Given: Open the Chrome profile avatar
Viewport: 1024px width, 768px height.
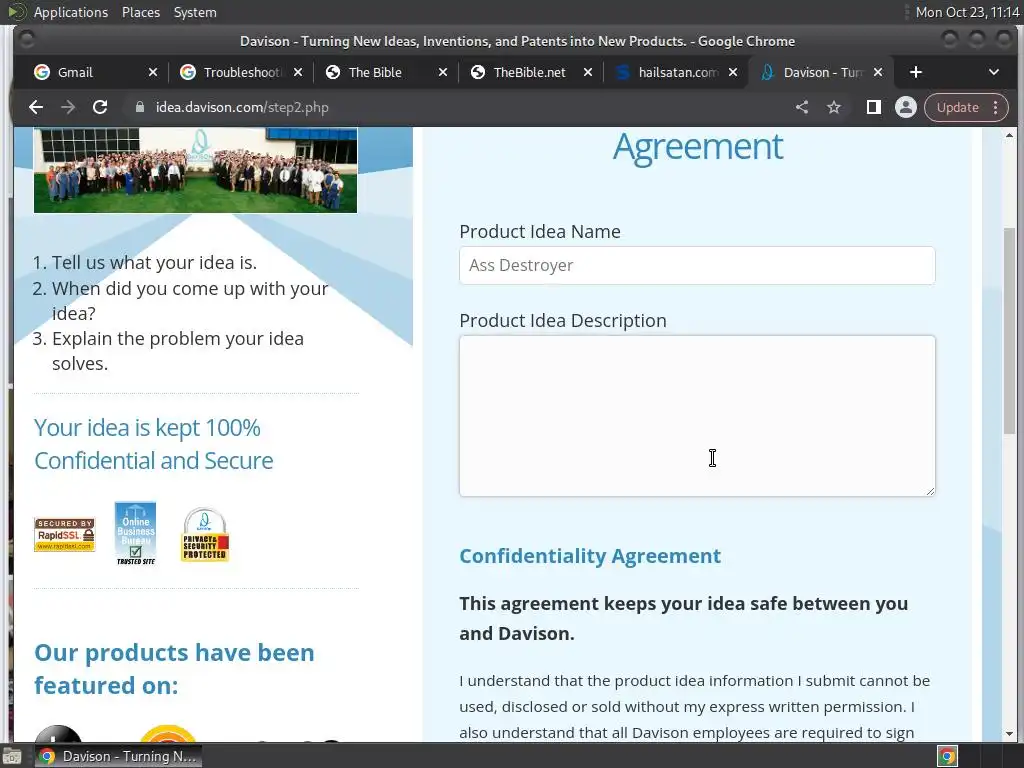Looking at the screenshot, I should (x=906, y=107).
